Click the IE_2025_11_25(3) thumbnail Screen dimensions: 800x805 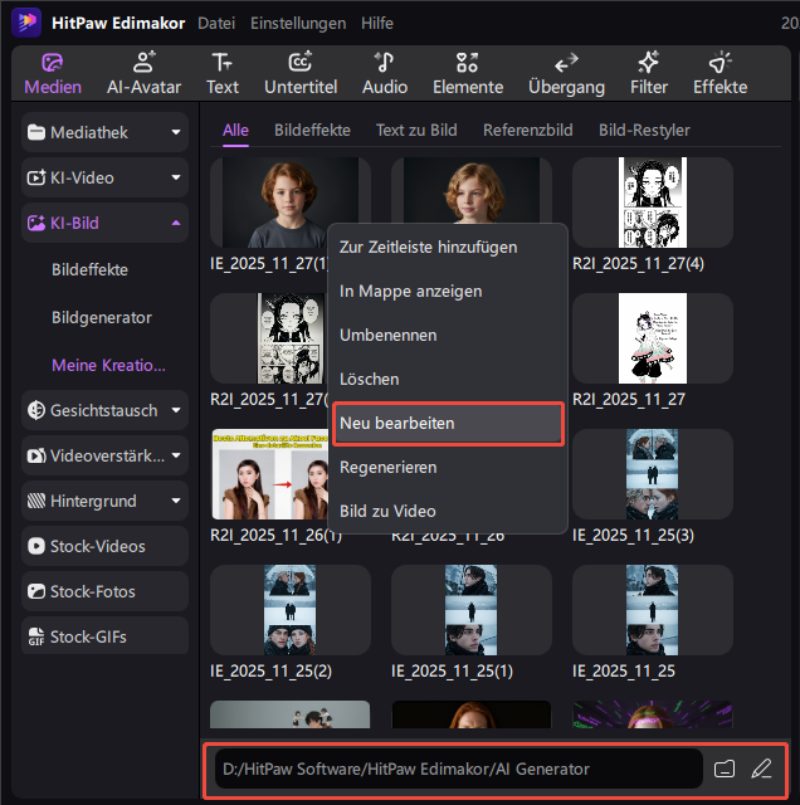pos(652,475)
